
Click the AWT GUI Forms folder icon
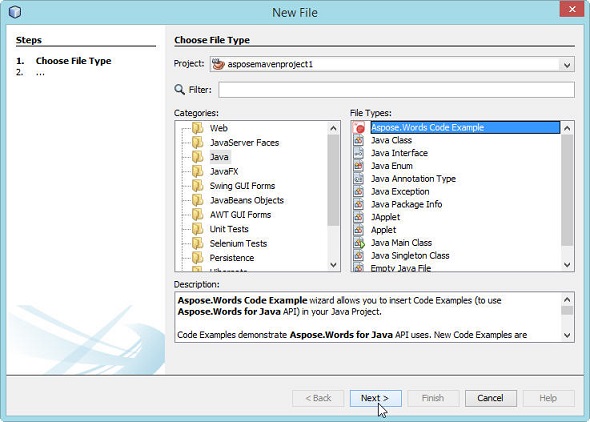pyautogui.click(x=198, y=215)
